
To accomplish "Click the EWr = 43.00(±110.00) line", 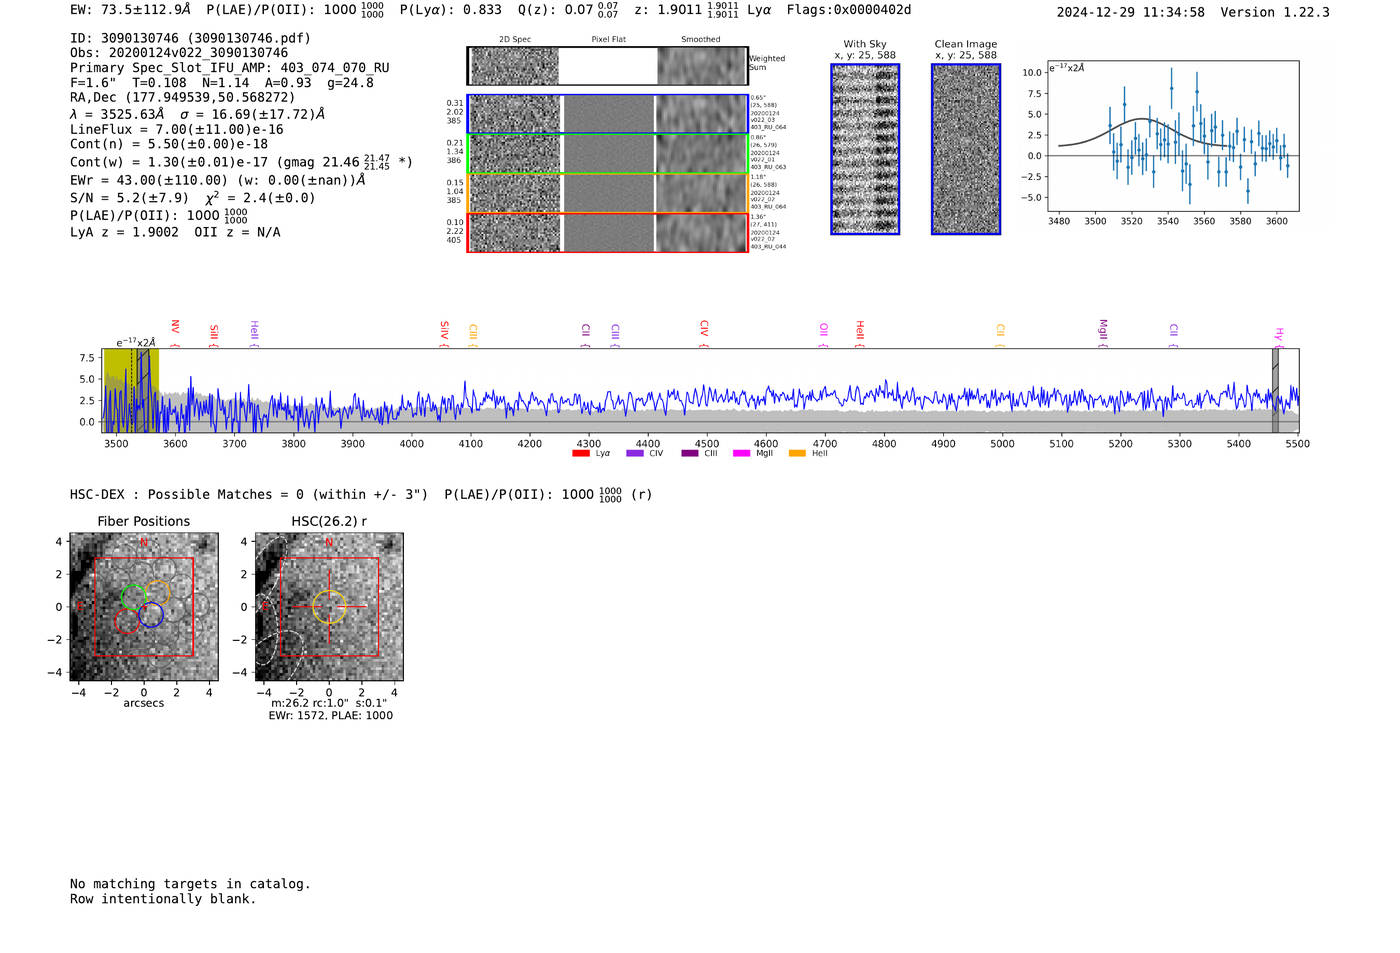I will pos(218,181).
